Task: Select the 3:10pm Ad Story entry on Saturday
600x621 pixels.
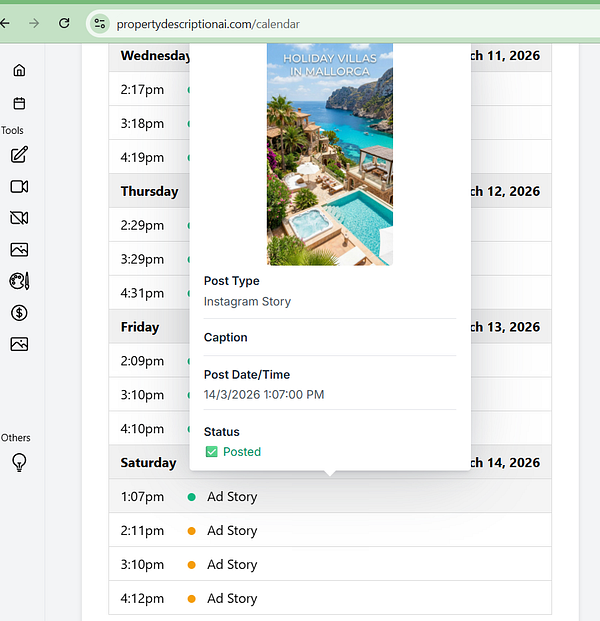Action: (x=330, y=565)
